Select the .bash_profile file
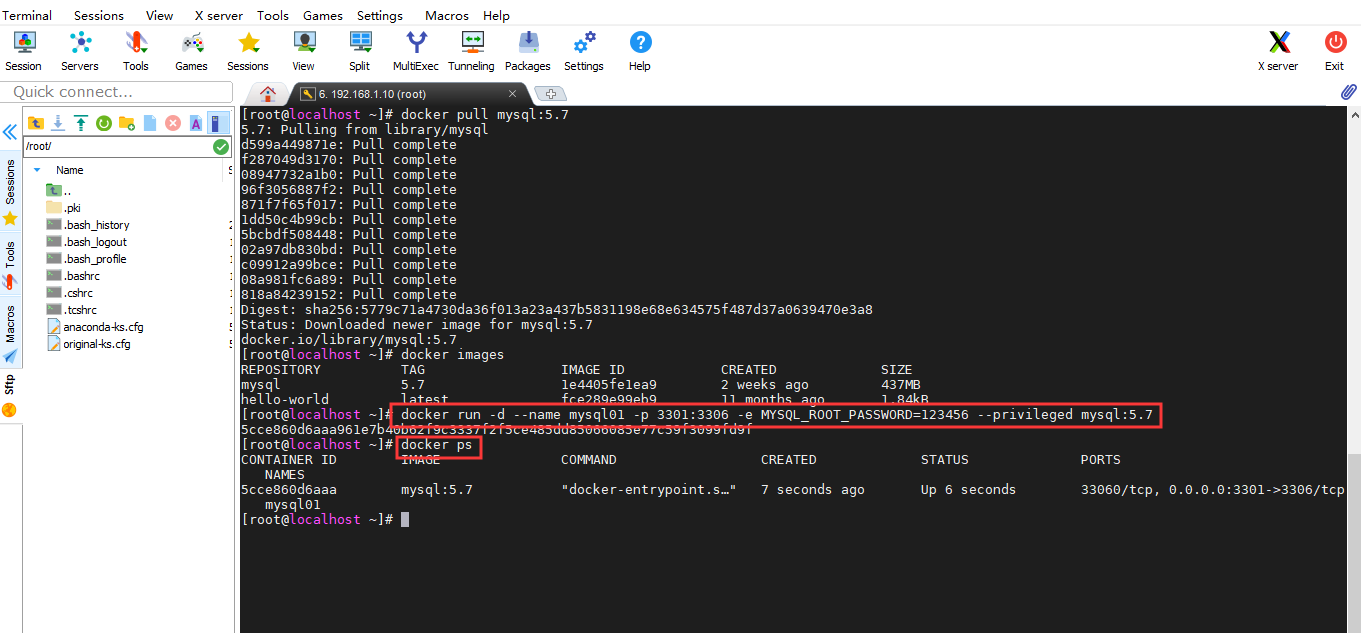1361x633 pixels. 87,259
